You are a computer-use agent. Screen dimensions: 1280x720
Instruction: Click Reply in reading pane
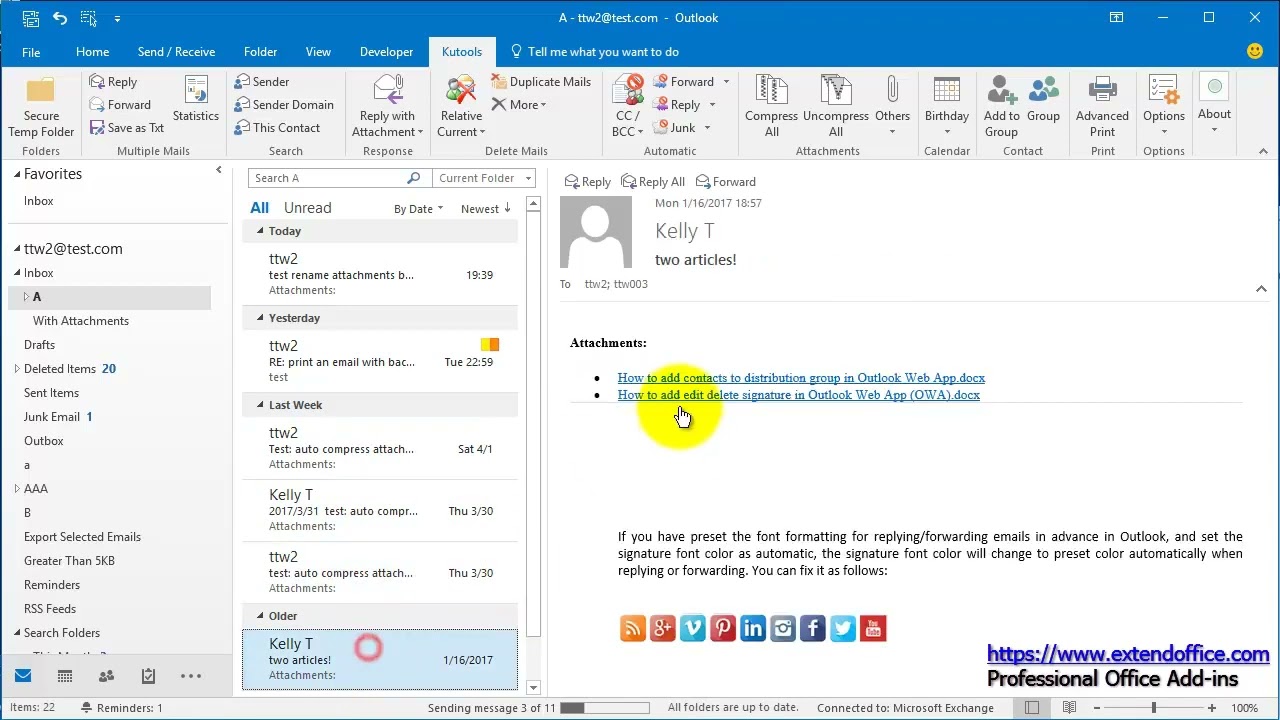click(587, 182)
